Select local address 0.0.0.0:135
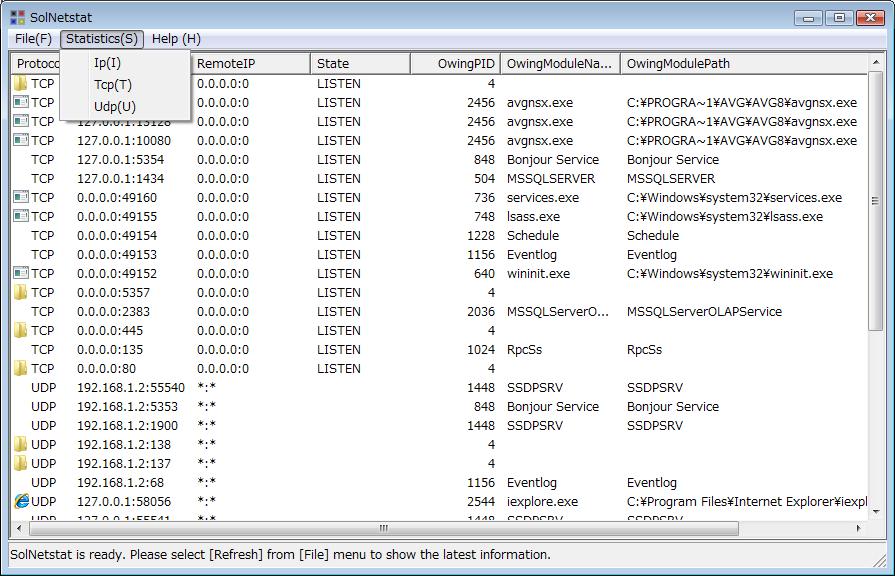 point(110,349)
